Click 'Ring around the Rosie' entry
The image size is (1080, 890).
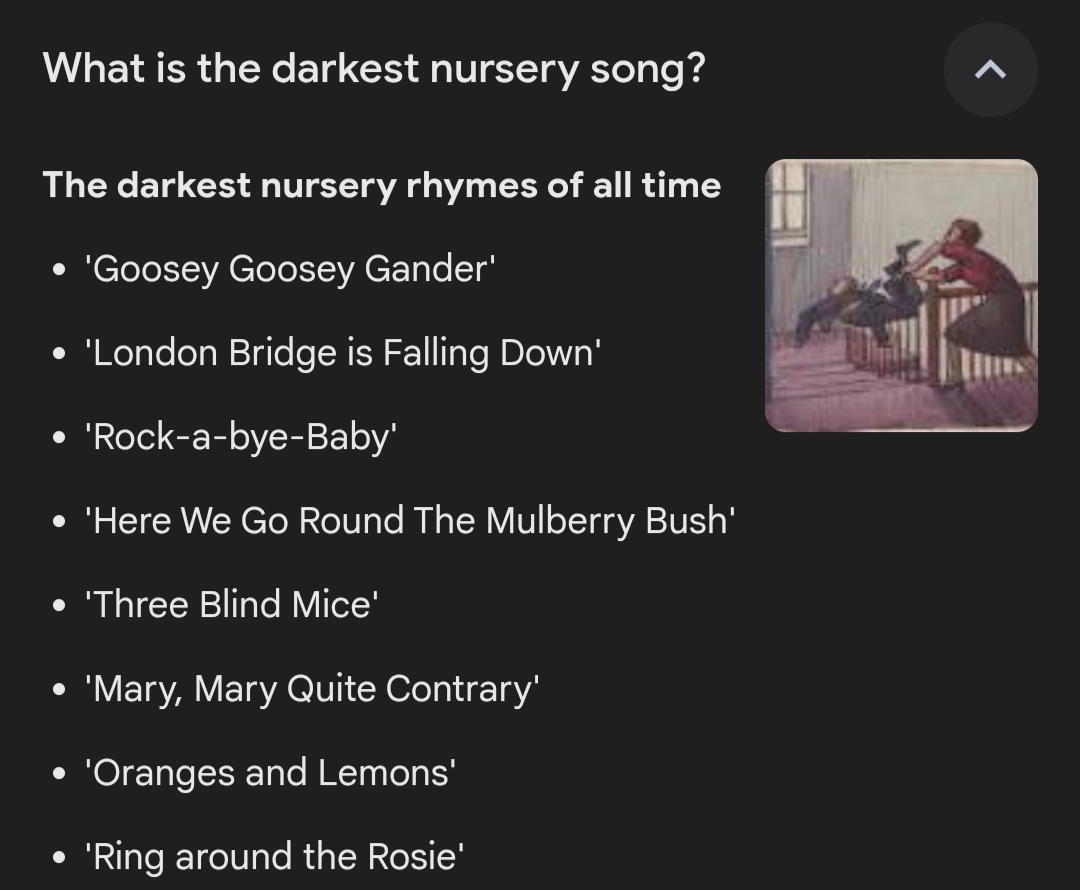coord(274,857)
